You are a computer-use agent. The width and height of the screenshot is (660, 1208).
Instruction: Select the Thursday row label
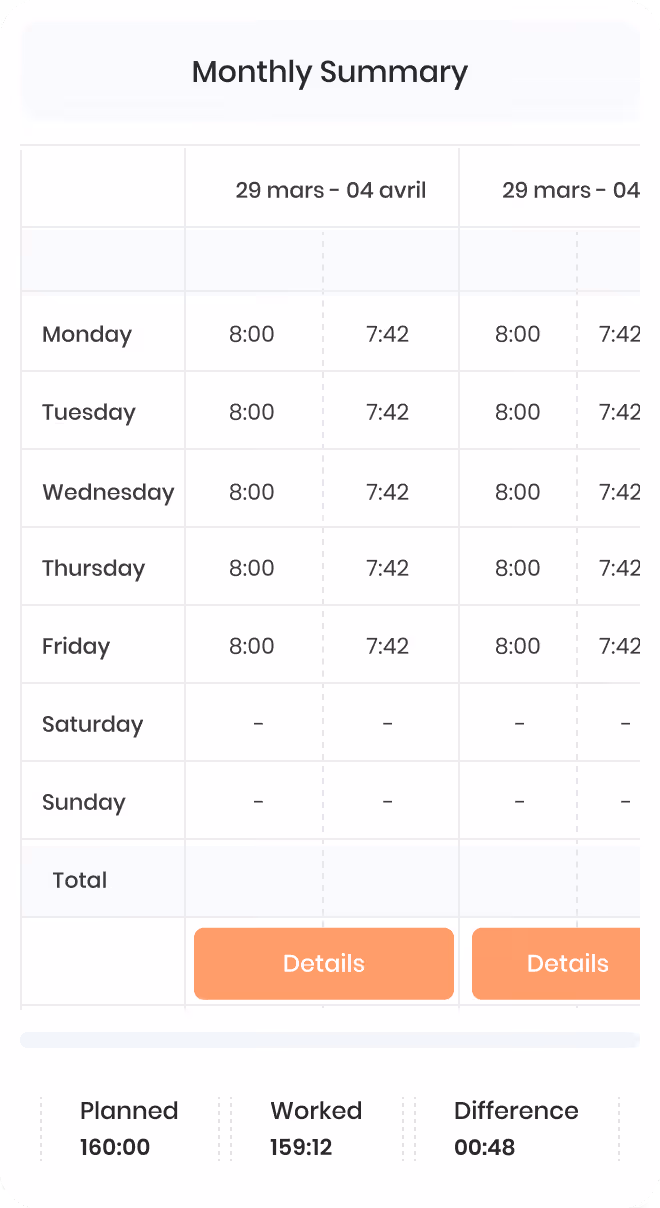[x=94, y=568]
